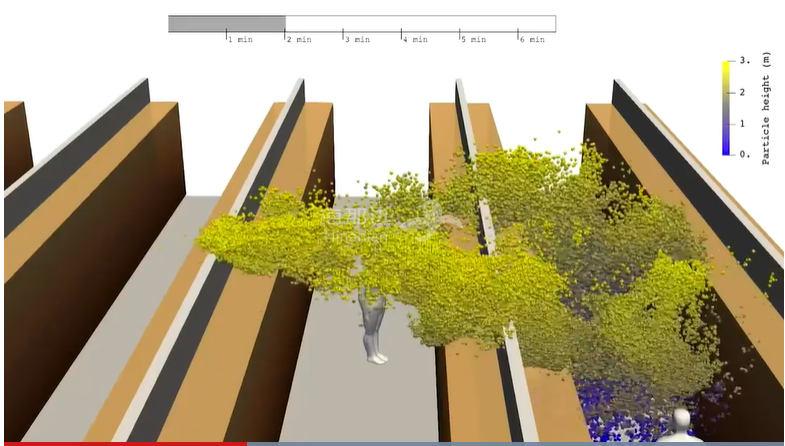Viewport: 785px width, 446px height.
Task: Click the gray elapsed portion of time bar
Action: (x=226, y=23)
